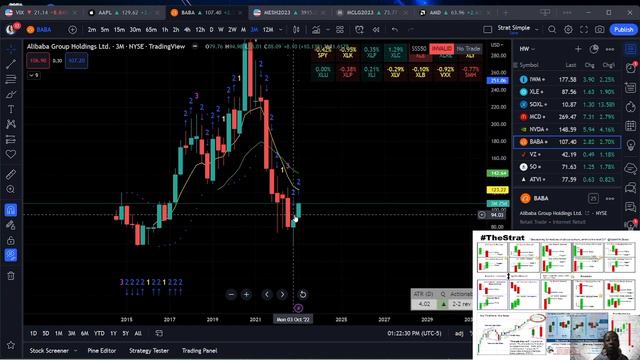The width and height of the screenshot is (640, 360).
Task: Set interval to 15m
Action: coord(119,30)
